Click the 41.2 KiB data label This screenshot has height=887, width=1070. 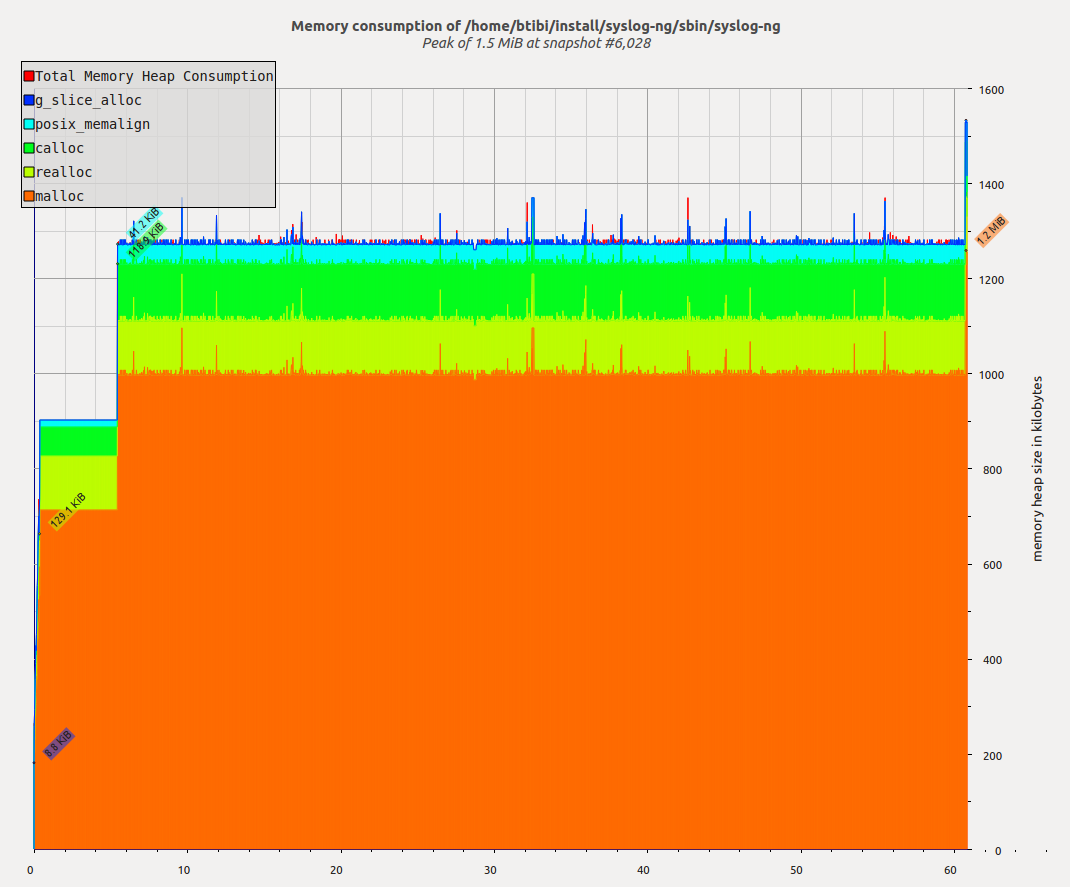pos(142,224)
